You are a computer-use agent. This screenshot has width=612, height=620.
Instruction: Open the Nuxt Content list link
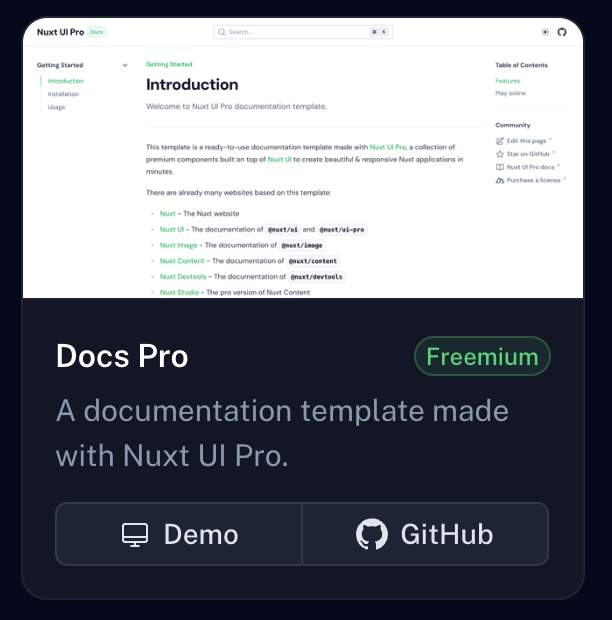[x=182, y=261]
